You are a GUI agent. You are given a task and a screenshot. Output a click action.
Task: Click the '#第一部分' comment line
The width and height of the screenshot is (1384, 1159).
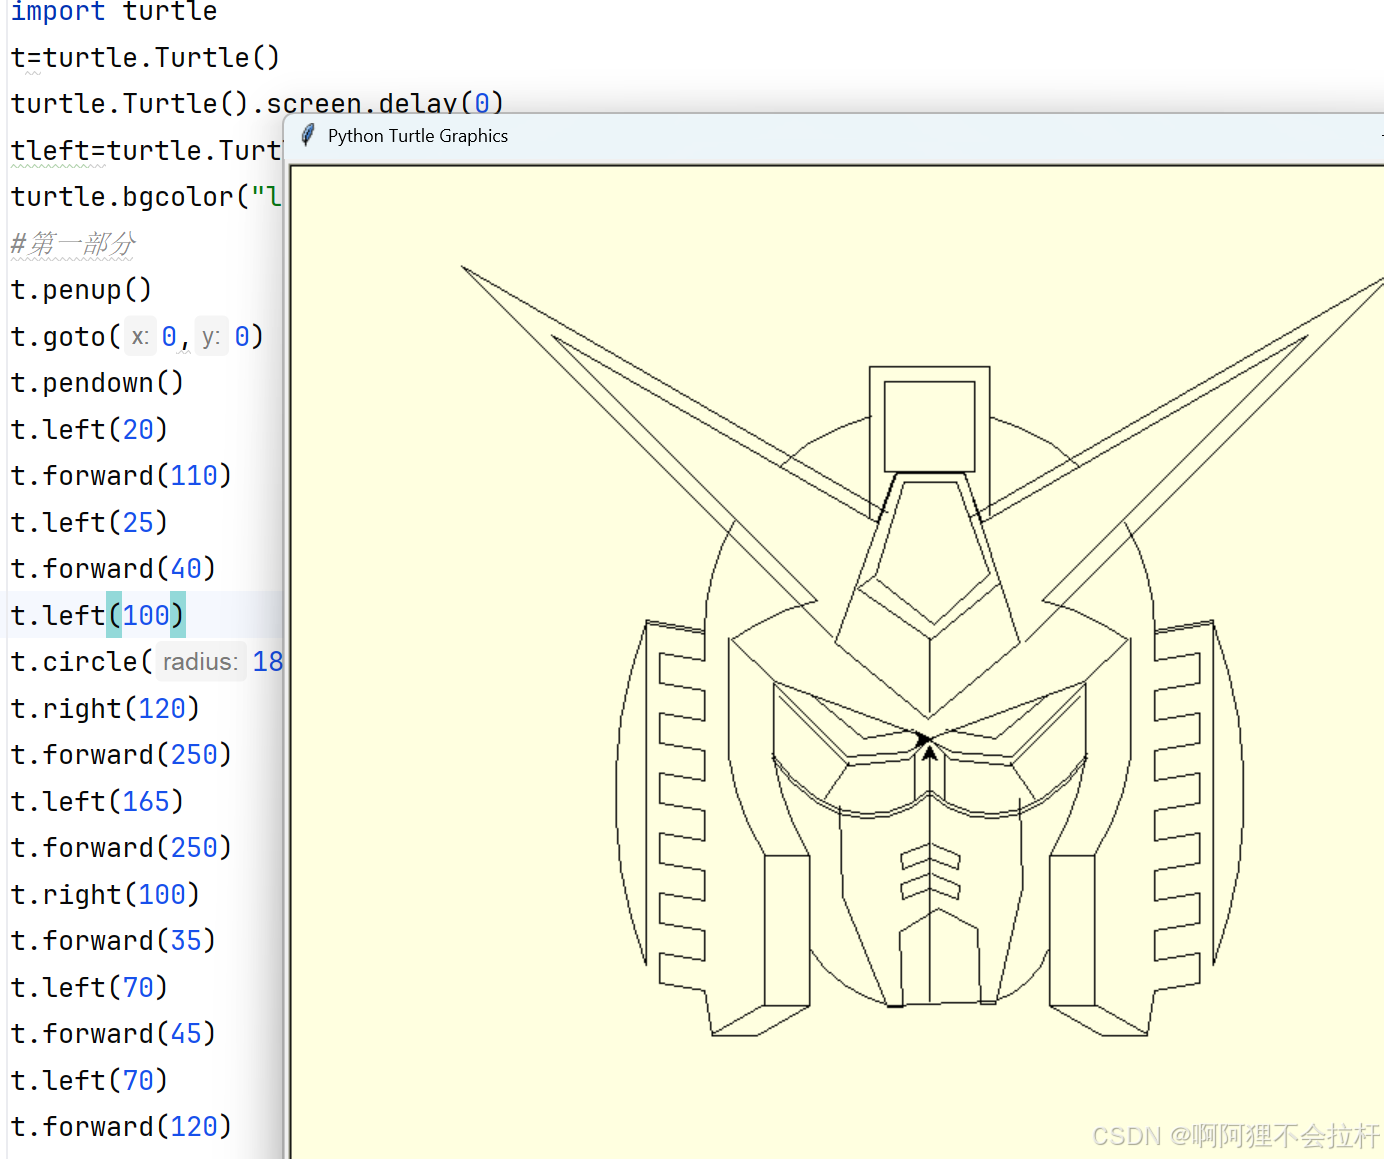click(x=72, y=243)
